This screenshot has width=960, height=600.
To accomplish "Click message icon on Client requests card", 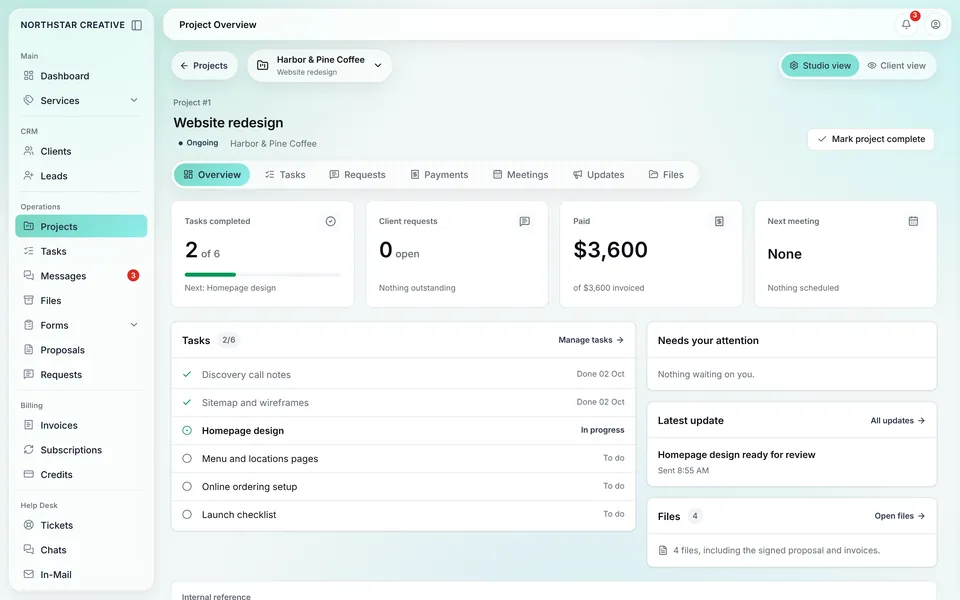I will (x=525, y=221).
